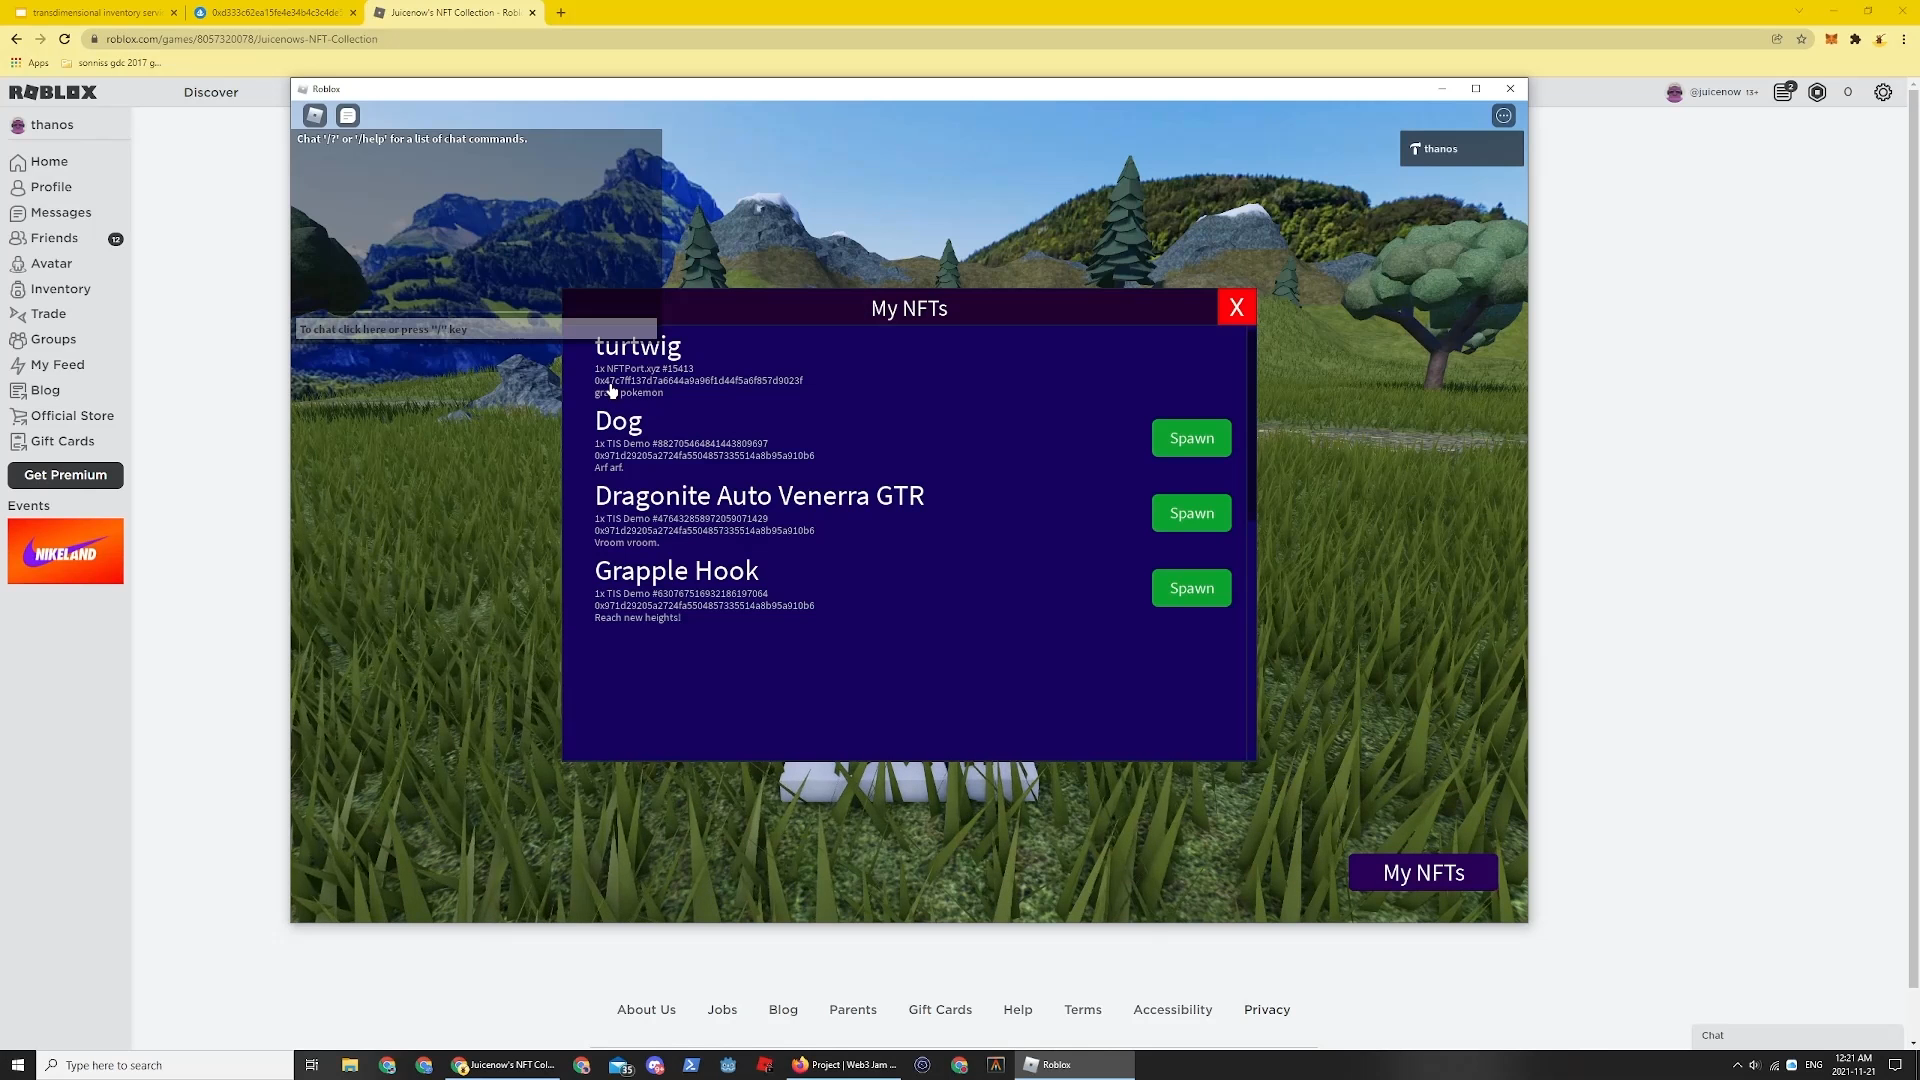Open the Discover page
Viewport: 1920px width, 1080px height.
pyautogui.click(x=211, y=92)
